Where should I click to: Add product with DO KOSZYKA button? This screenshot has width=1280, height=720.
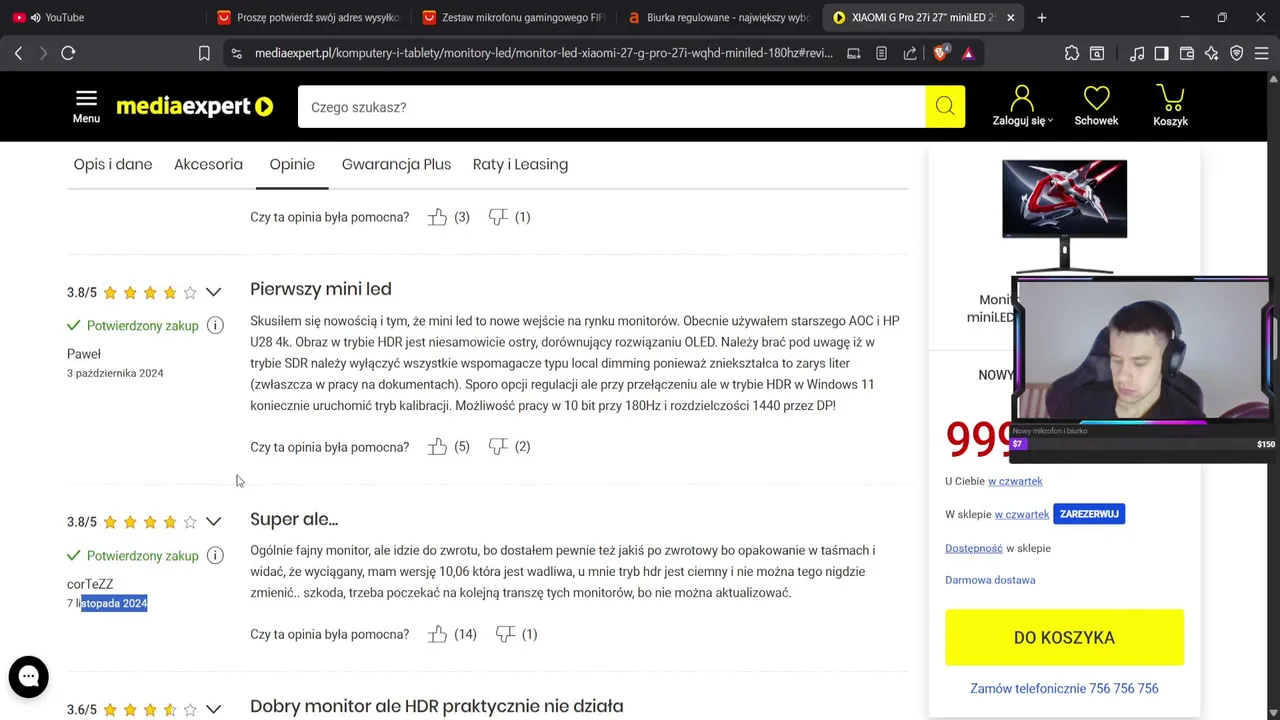click(1064, 637)
